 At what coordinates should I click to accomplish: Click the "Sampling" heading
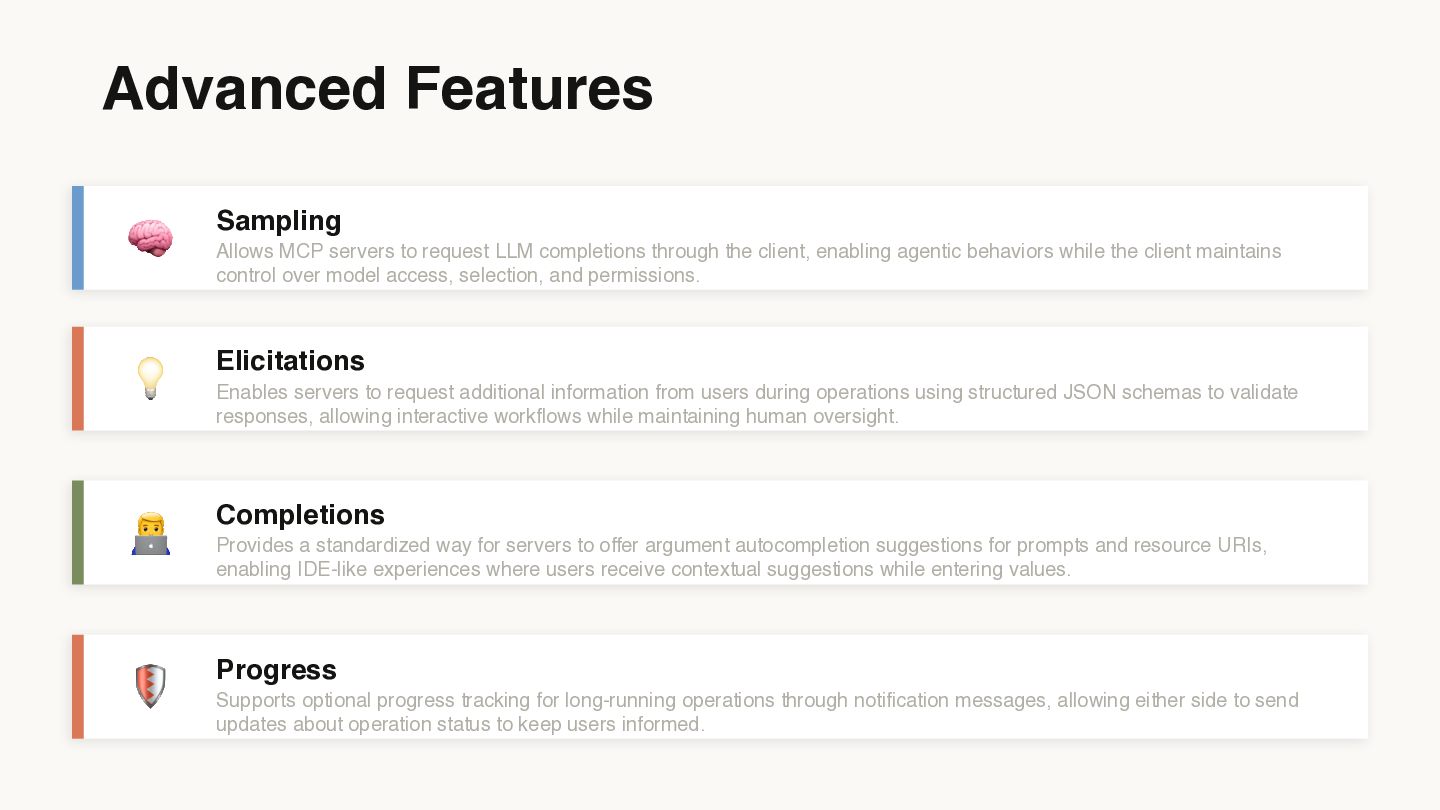click(x=278, y=220)
